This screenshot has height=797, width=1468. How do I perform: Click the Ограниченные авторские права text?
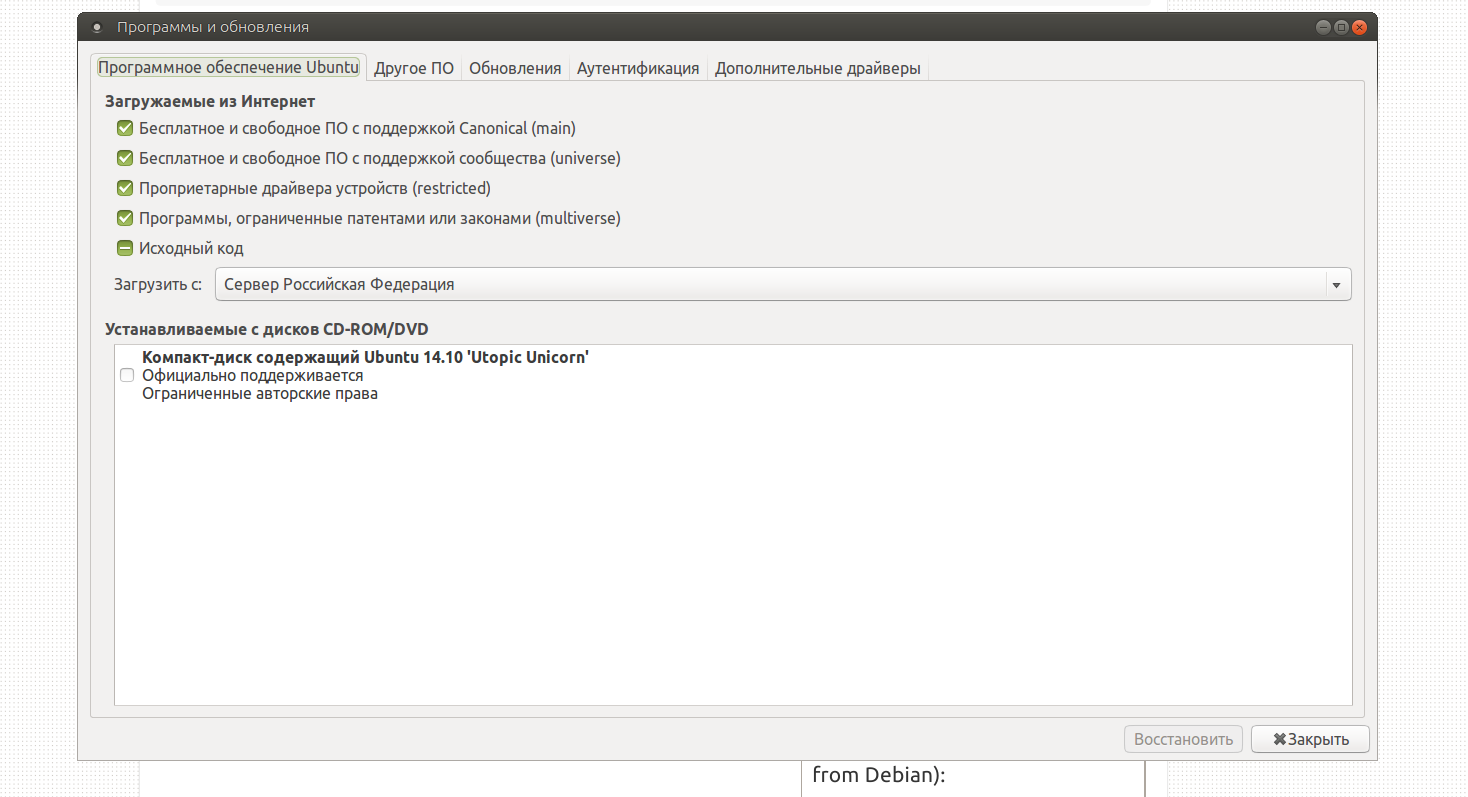tap(260, 393)
